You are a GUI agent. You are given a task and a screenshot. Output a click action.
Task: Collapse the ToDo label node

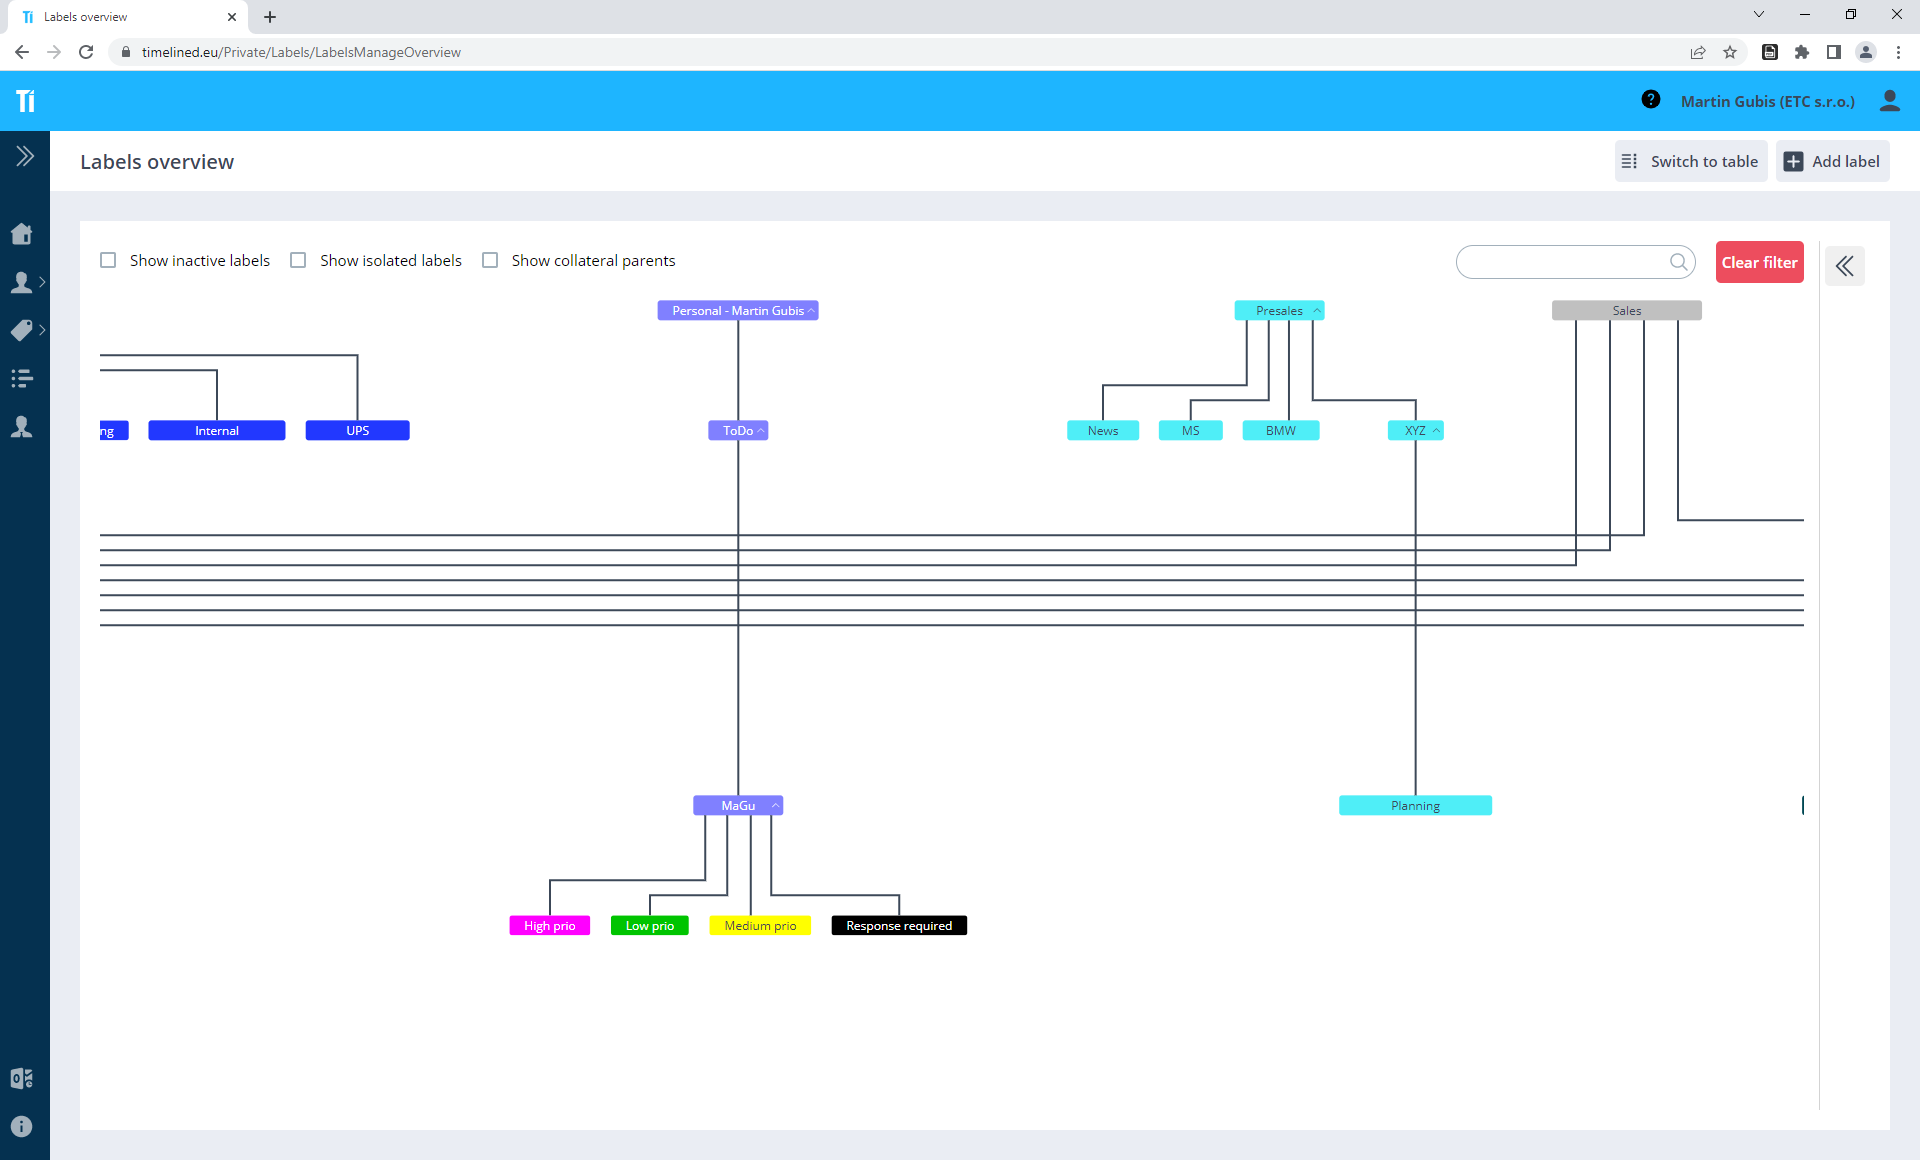761,431
